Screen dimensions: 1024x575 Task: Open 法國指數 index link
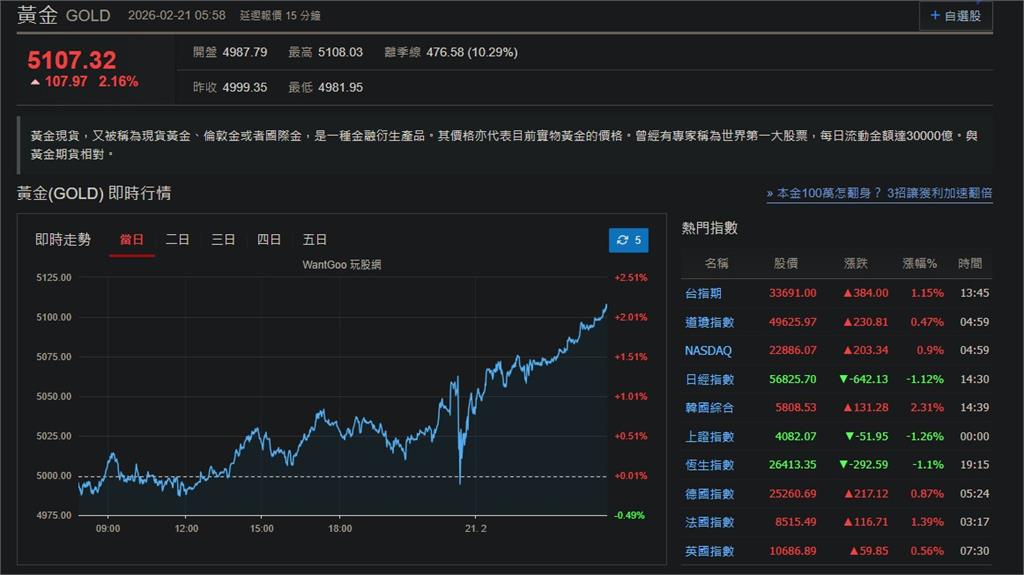[x=709, y=522]
